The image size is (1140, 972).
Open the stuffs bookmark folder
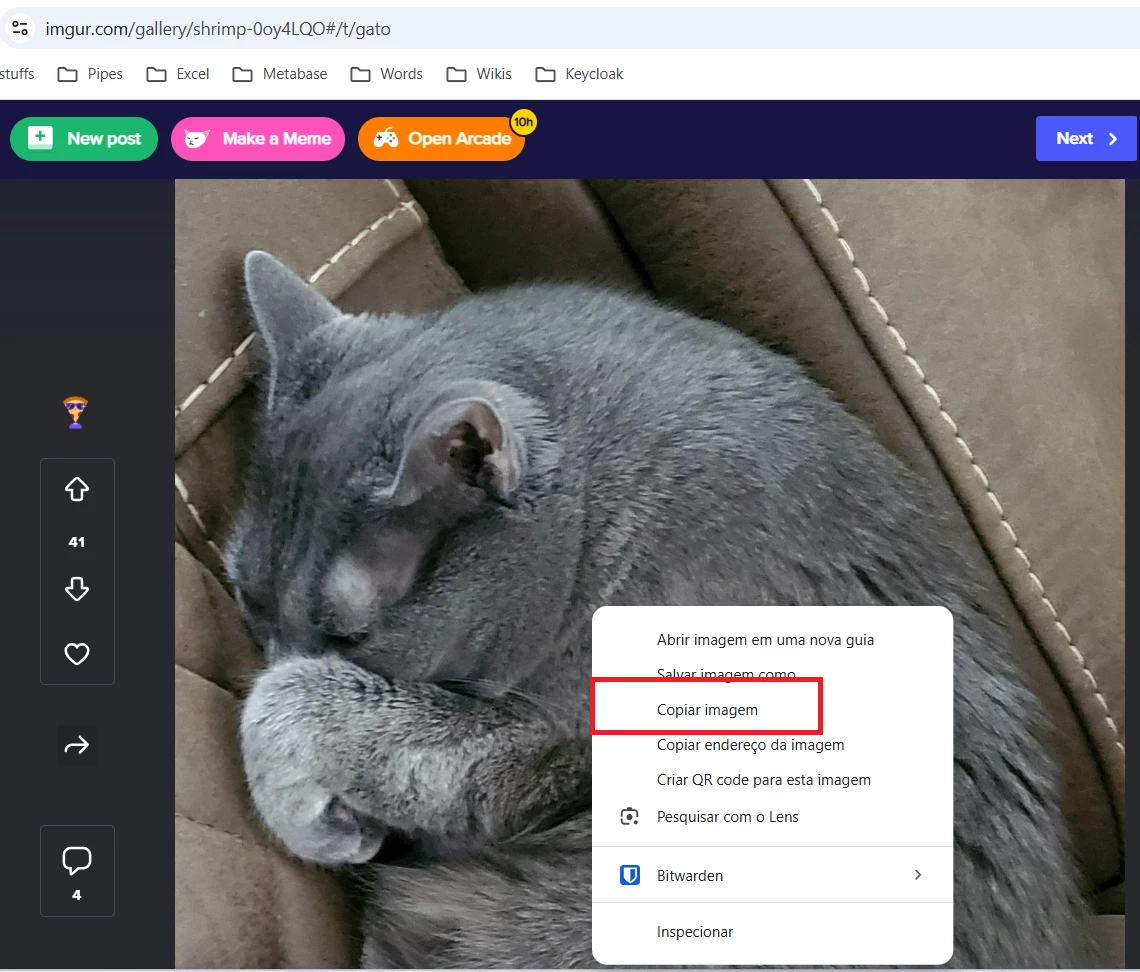17,74
